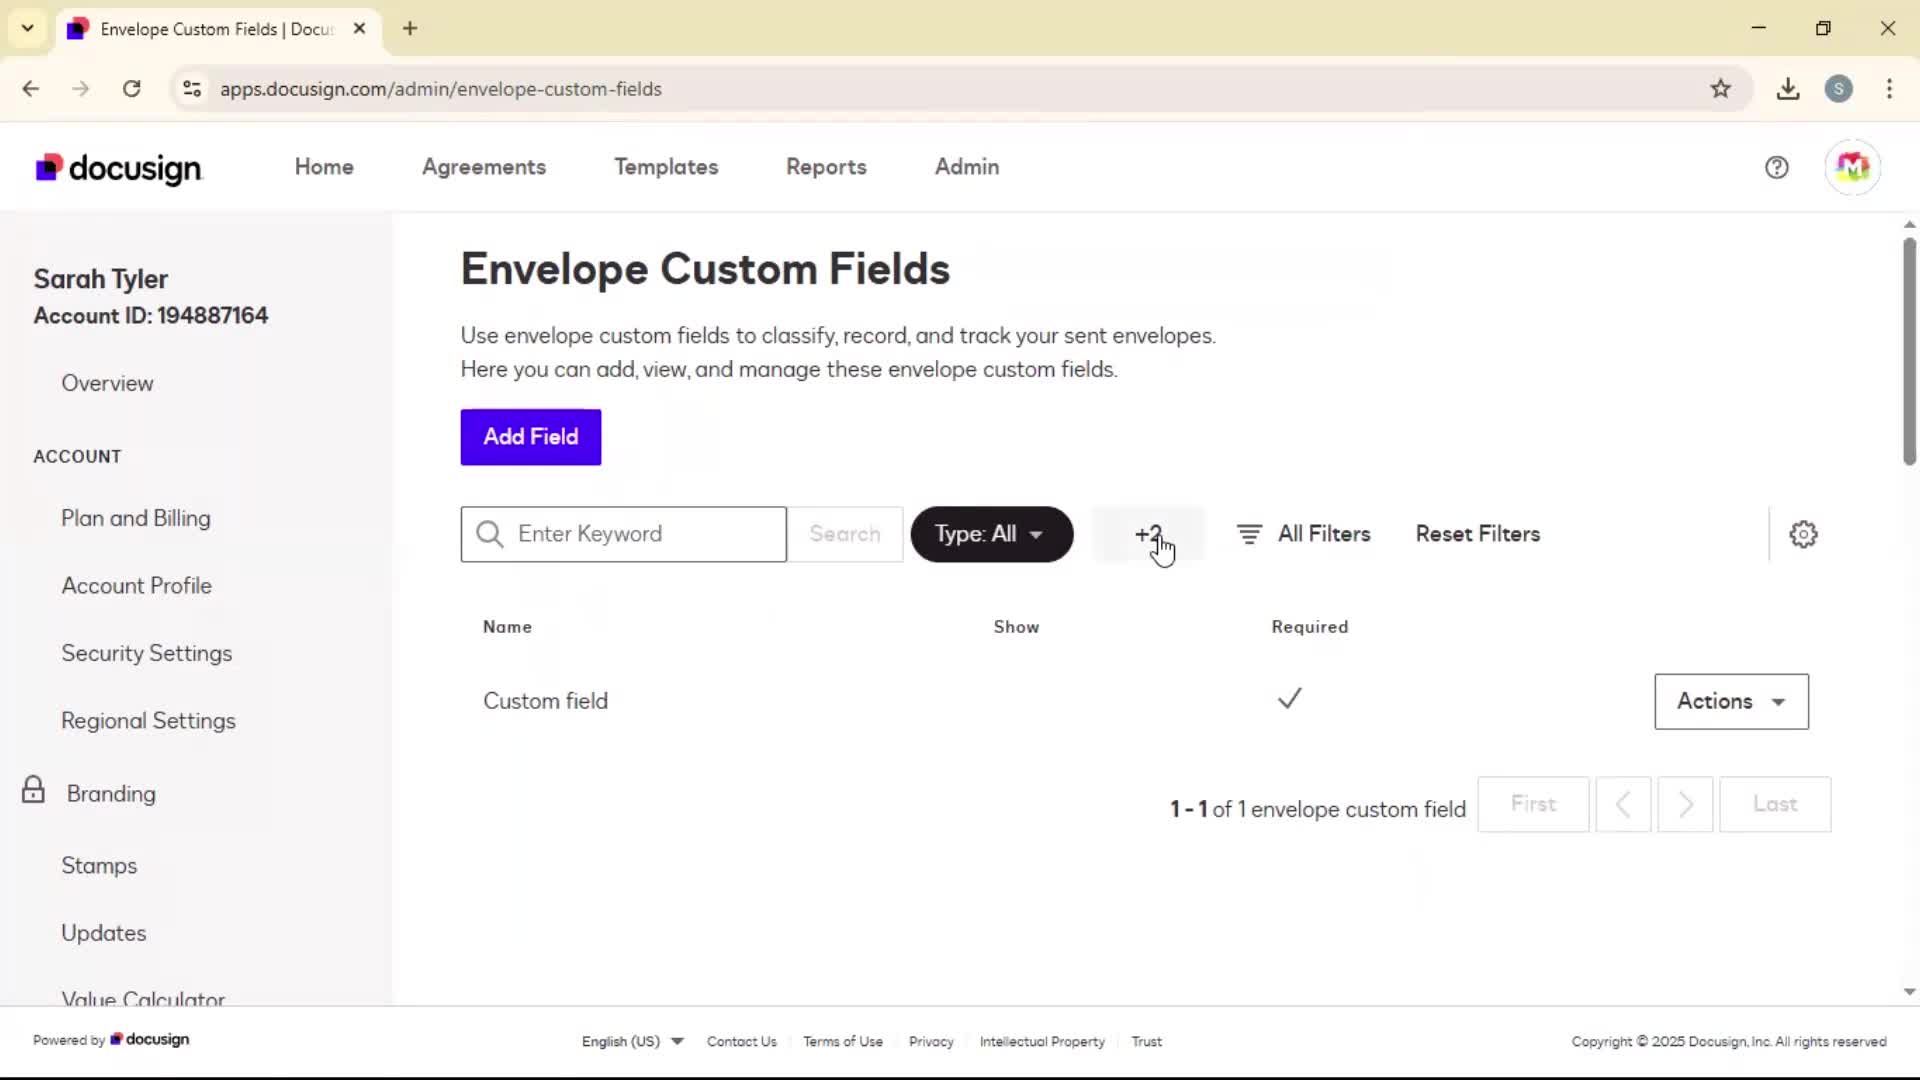This screenshot has width=1920, height=1080.
Task: Click Reset Filters
Action: [1478, 534]
